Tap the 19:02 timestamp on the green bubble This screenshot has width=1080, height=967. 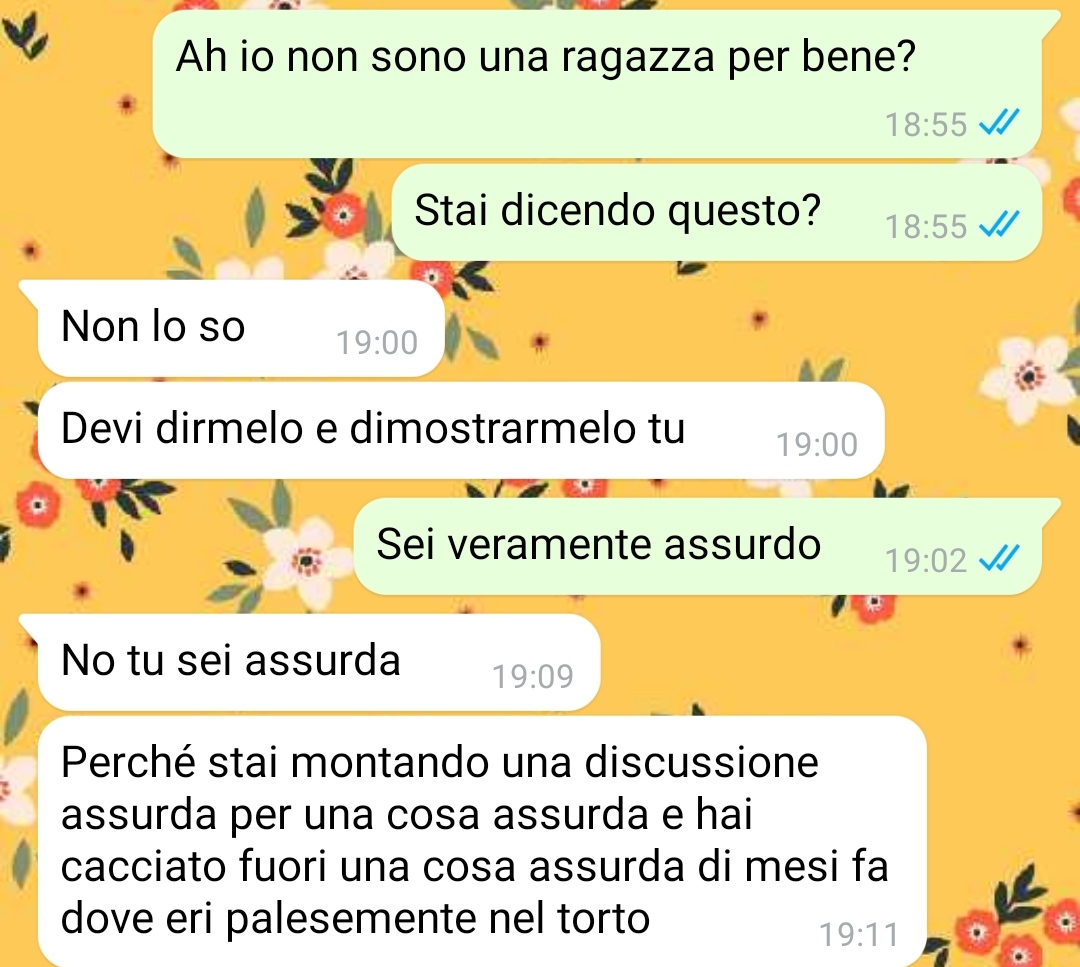point(926,560)
